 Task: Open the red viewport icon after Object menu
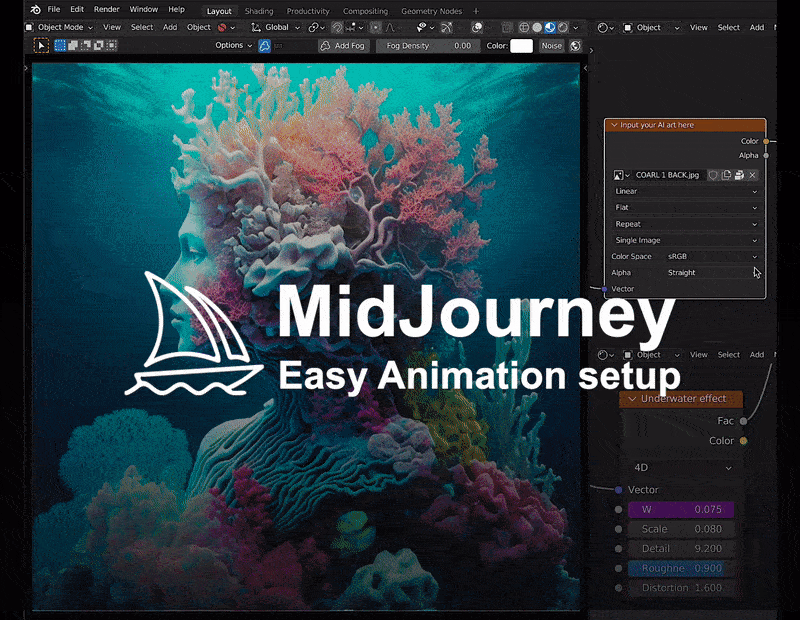point(226,28)
